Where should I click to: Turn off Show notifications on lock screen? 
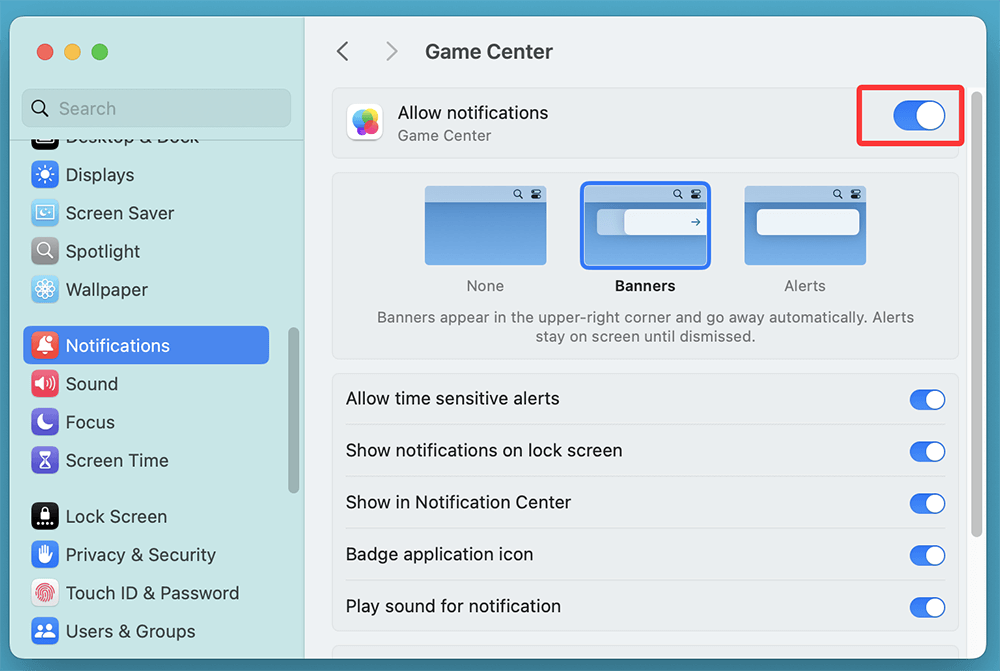pyautogui.click(x=927, y=451)
